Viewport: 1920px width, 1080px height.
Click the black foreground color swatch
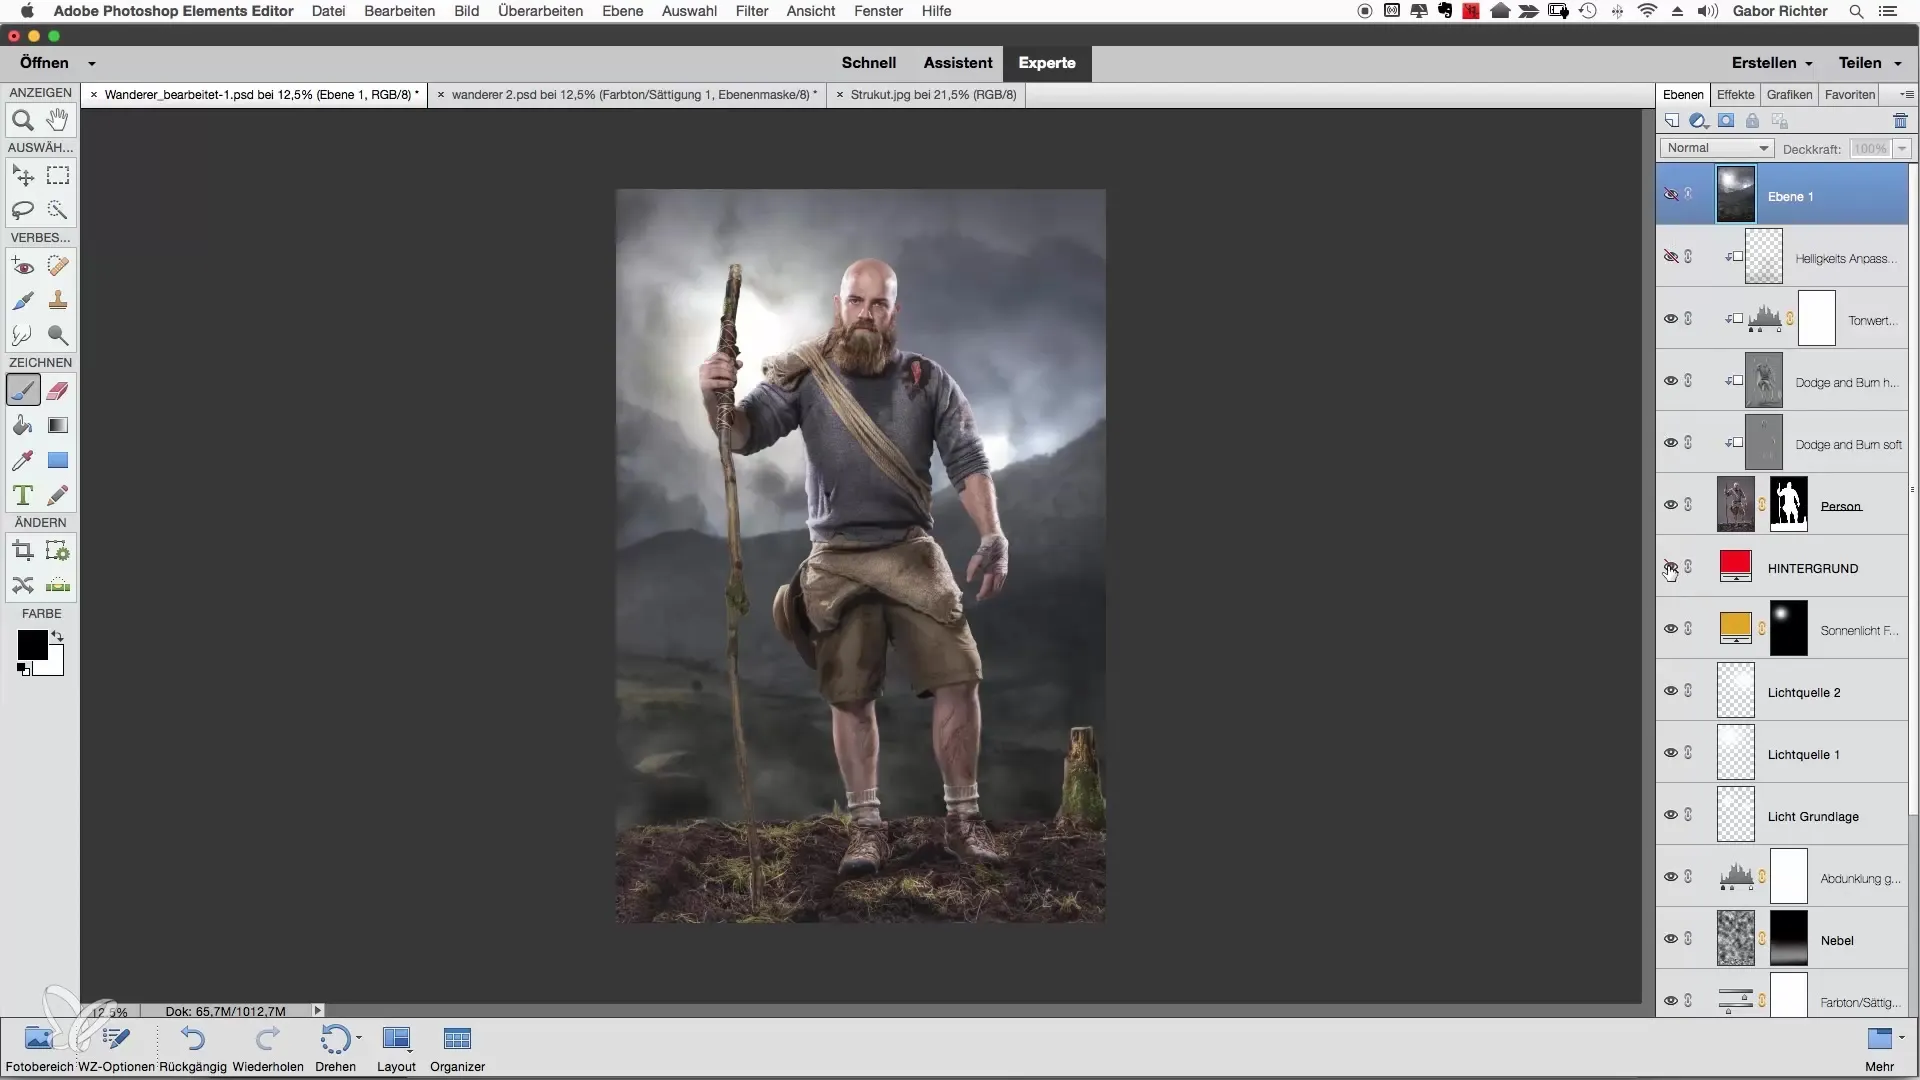pyautogui.click(x=32, y=645)
